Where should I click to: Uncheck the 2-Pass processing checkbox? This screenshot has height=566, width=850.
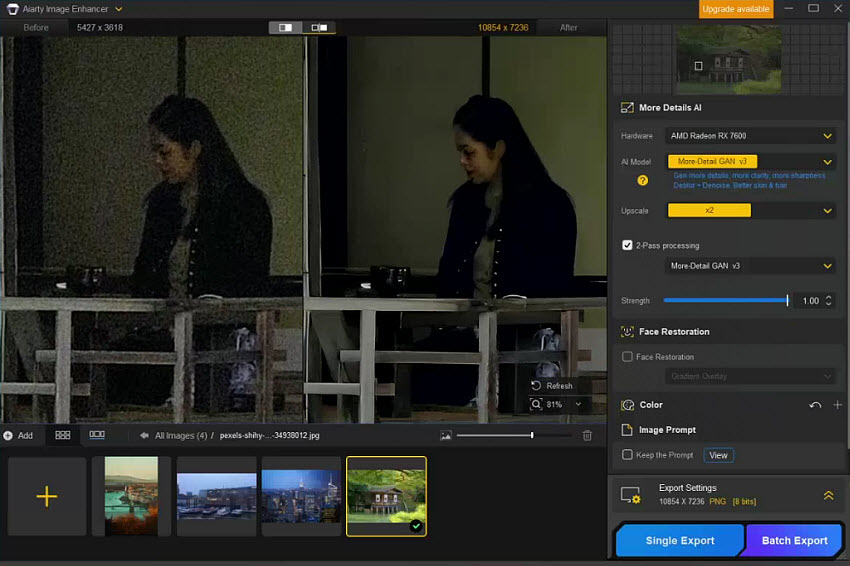pos(627,245)
